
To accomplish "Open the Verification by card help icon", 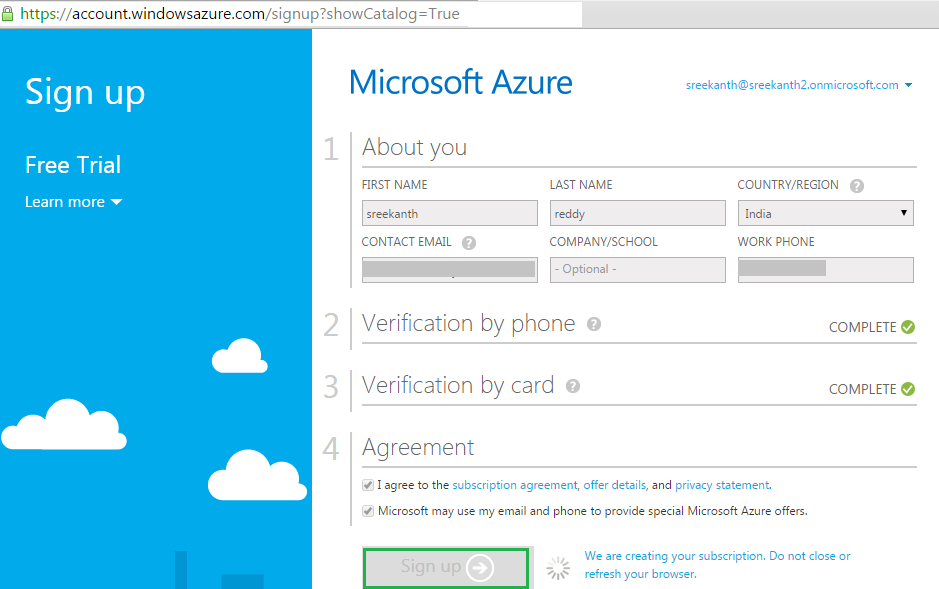I will pos(573,386).
